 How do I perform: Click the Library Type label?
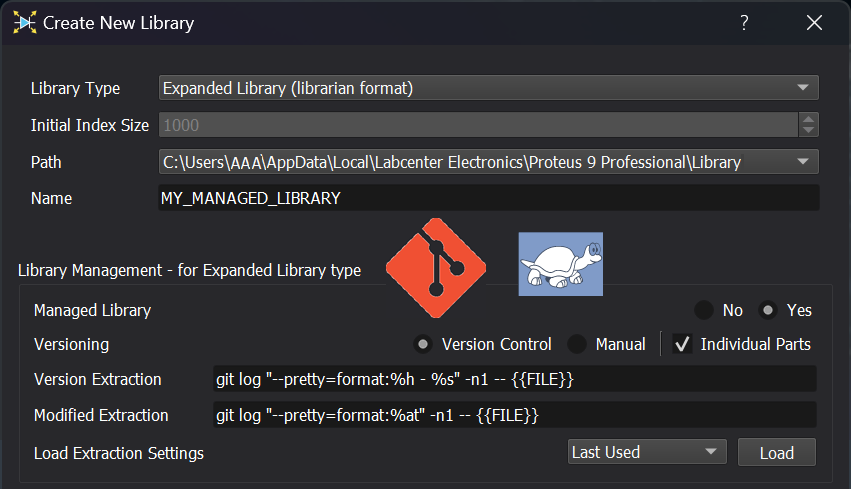(x=75, y=88)
